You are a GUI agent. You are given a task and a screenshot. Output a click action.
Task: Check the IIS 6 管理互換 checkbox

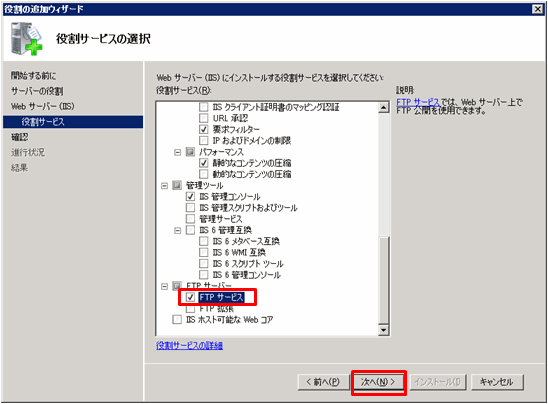[190, 230]
